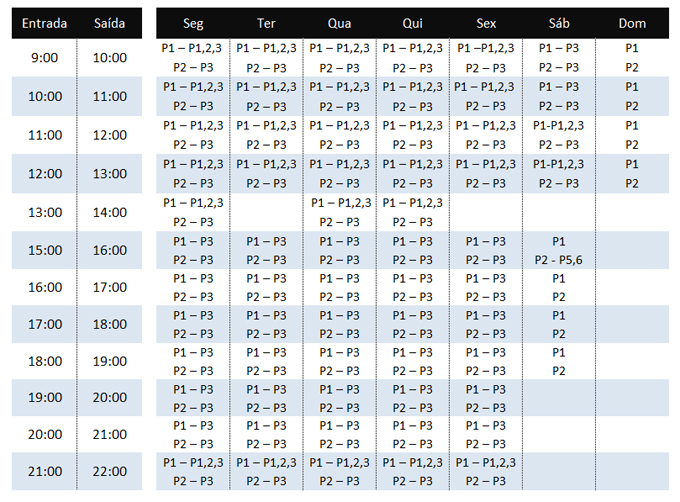Click the Entrada column header
Image resolution: width=680 pixels, height=502 pixels.
click(x=44, y=23)
